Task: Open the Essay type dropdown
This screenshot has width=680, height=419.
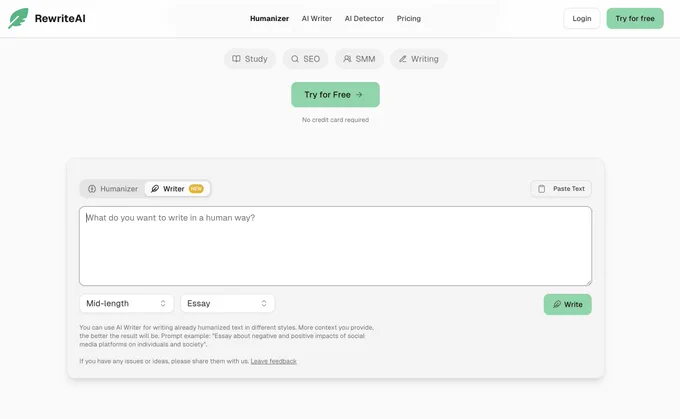Action: point(227,303)
